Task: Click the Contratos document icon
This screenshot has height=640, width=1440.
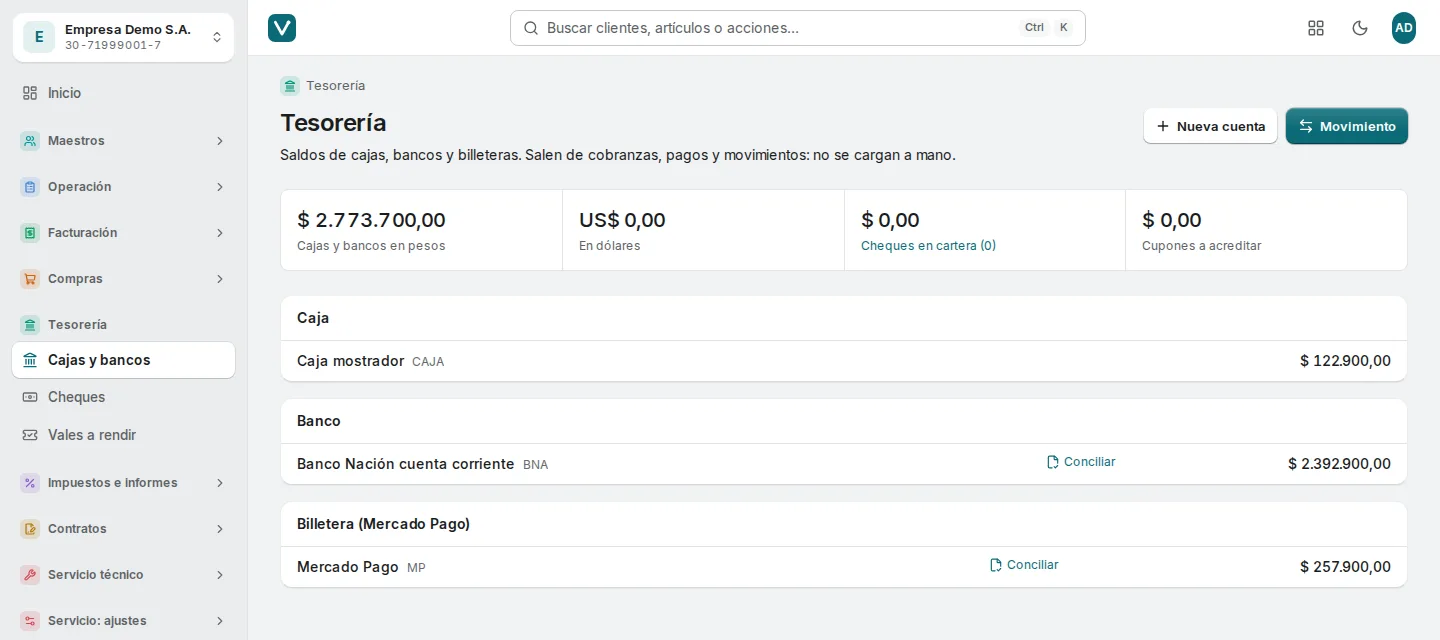Action: [30, 529]
